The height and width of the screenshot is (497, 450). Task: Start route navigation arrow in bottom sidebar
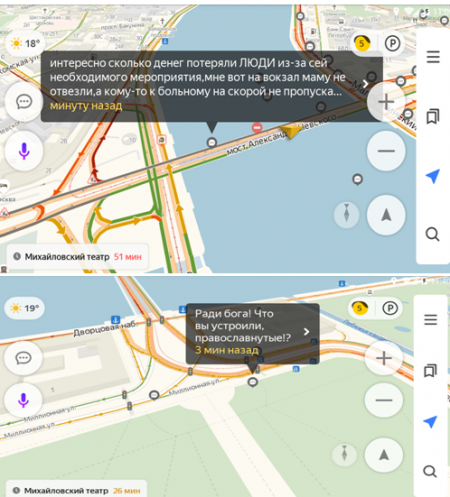tap(431, 422)
